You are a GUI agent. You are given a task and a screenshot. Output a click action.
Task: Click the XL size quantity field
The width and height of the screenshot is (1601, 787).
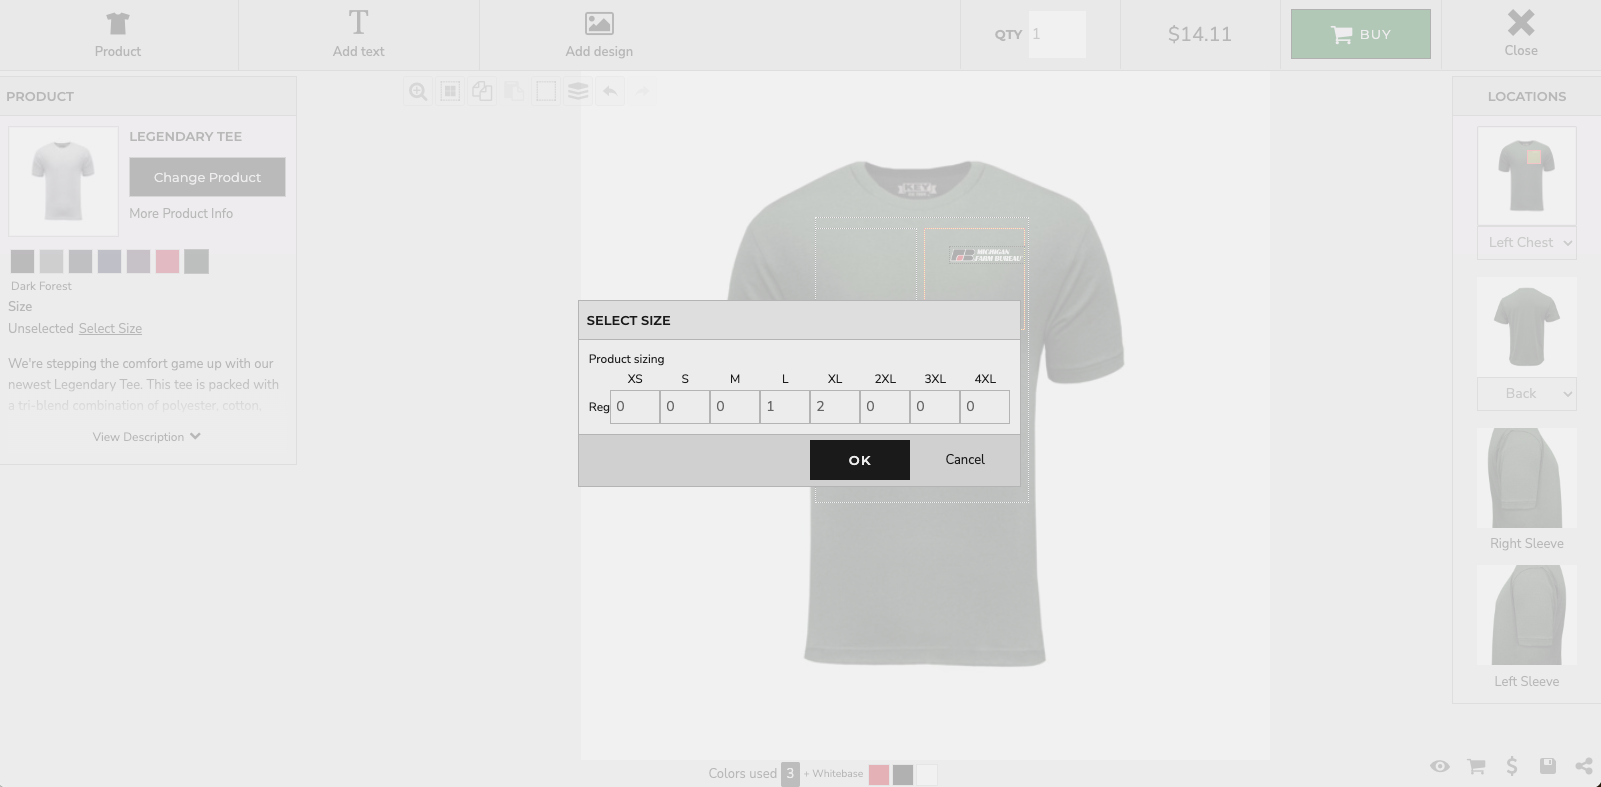pos(834,407)
